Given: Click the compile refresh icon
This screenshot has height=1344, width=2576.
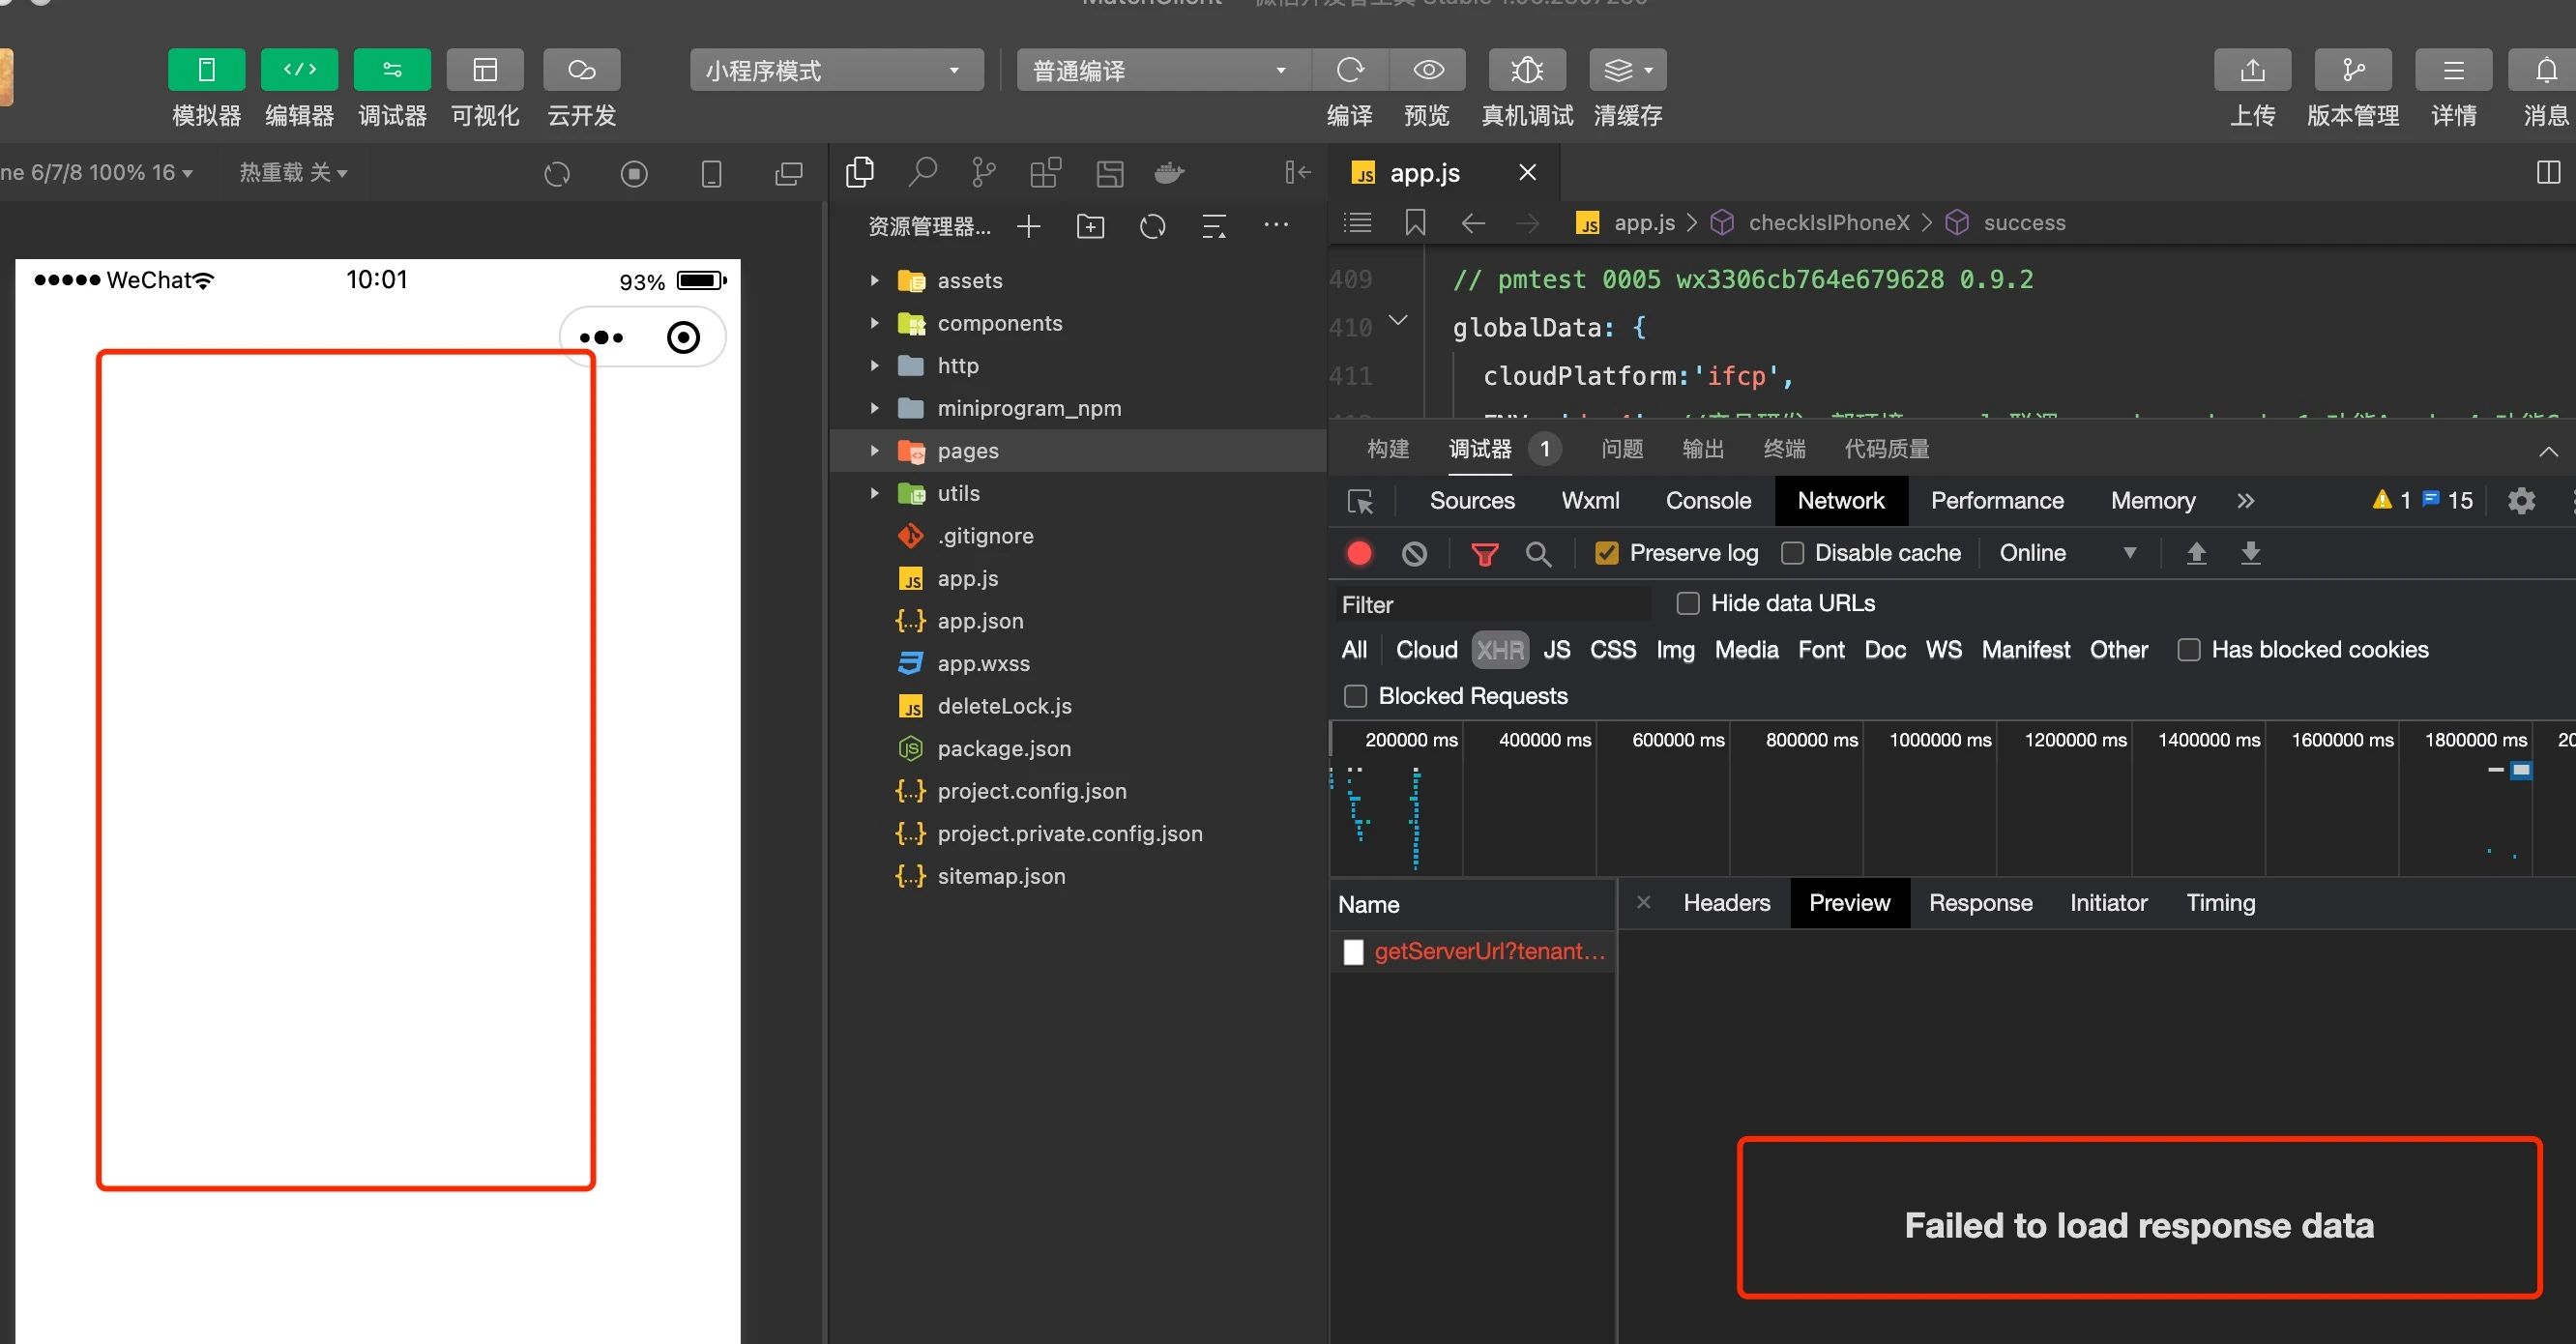Looking at the screenshot, I should point(1350,70).
